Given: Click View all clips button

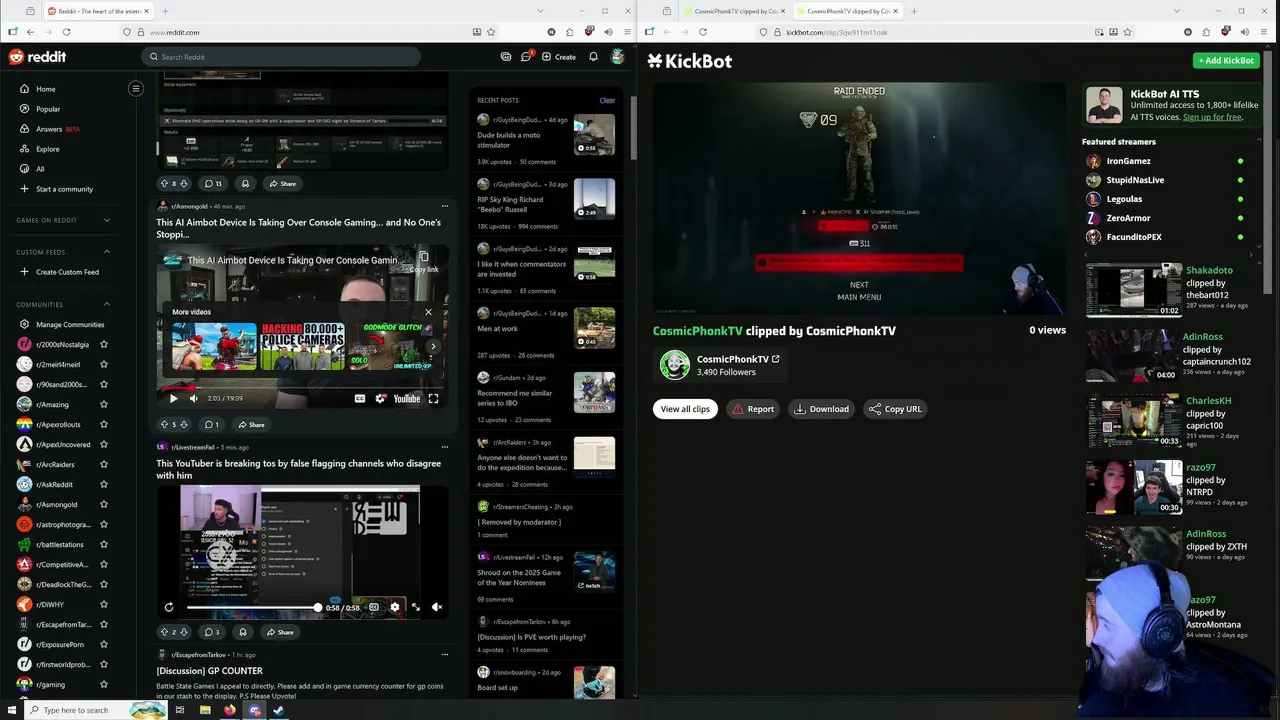Looking at the screenshot, I should click(685, 409).
